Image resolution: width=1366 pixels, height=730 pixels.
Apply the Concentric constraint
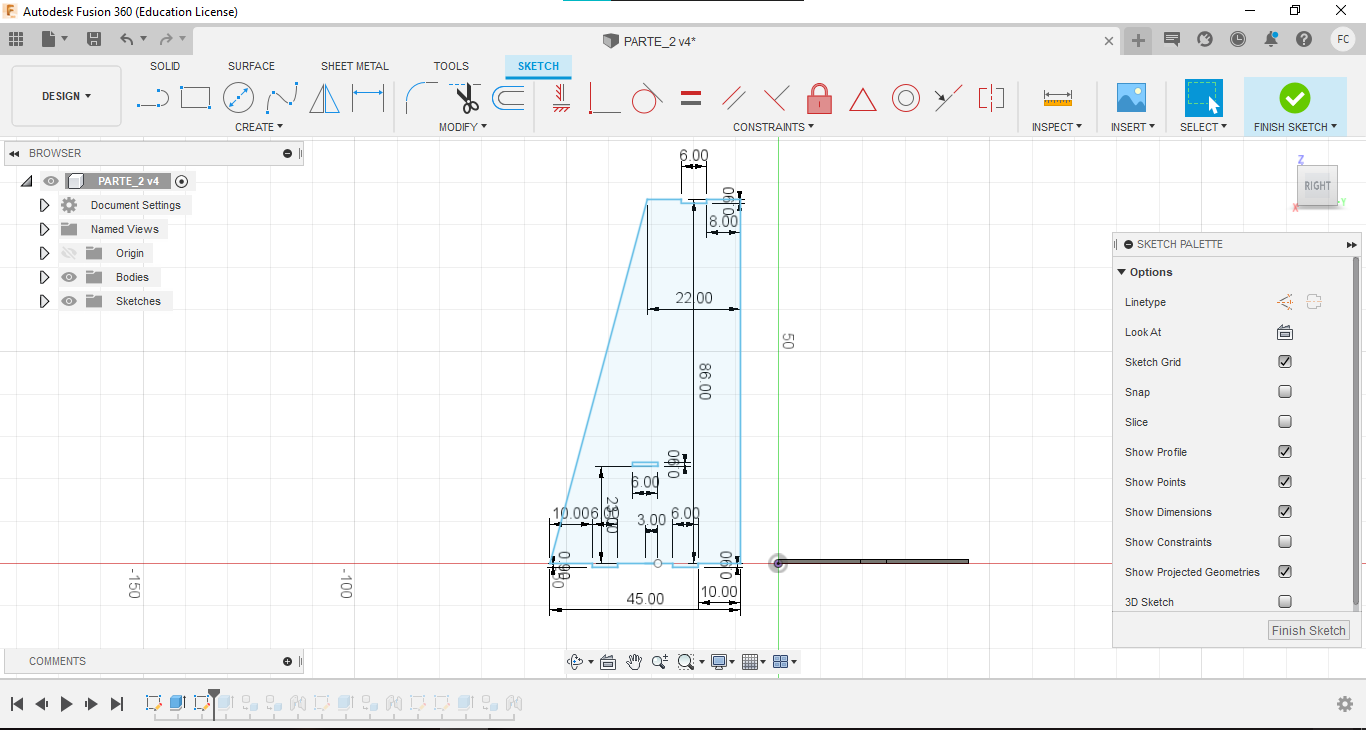pos(905,98)
